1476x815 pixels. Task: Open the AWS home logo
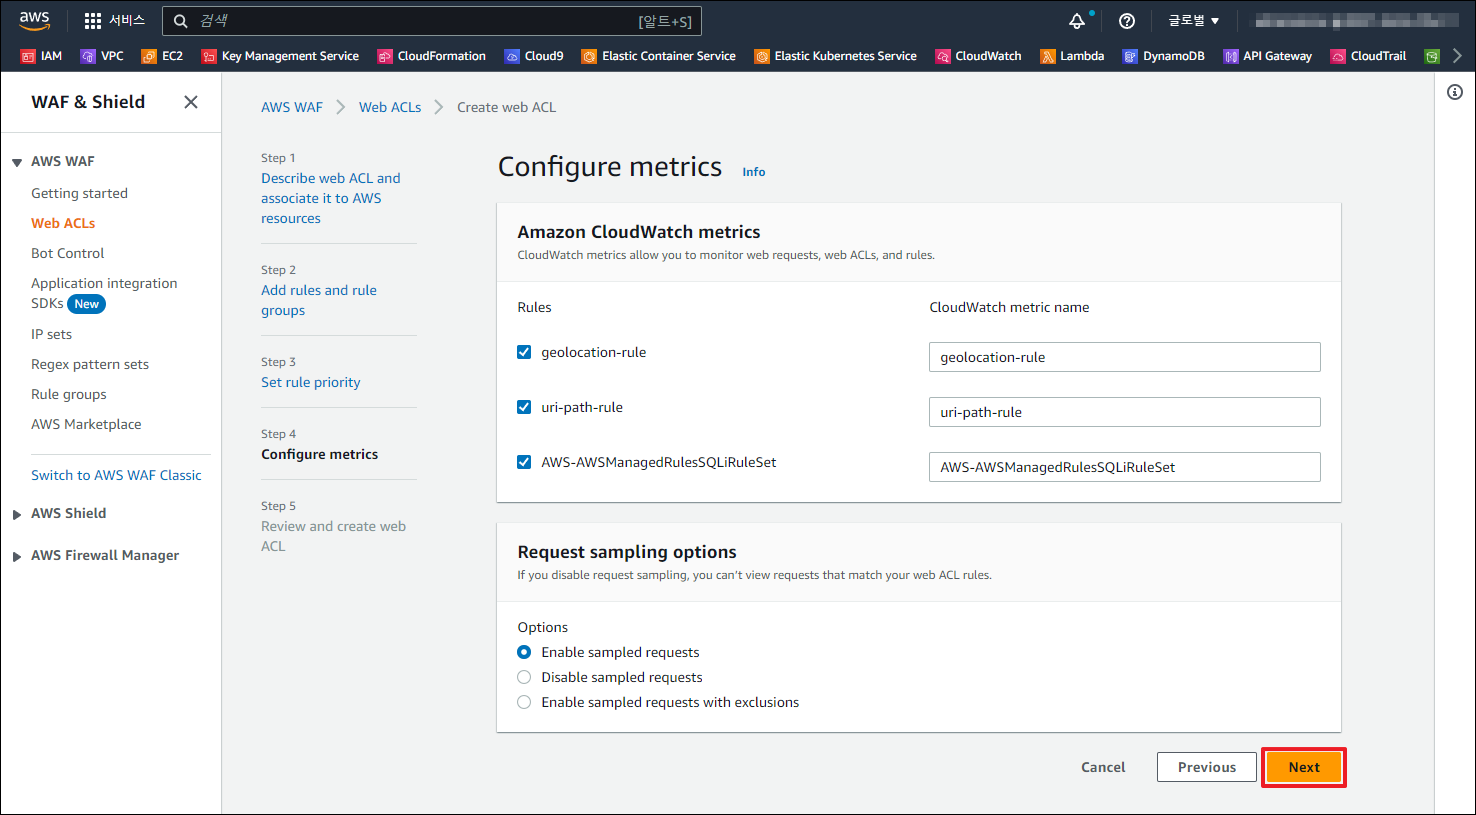[x=34, y=20]
